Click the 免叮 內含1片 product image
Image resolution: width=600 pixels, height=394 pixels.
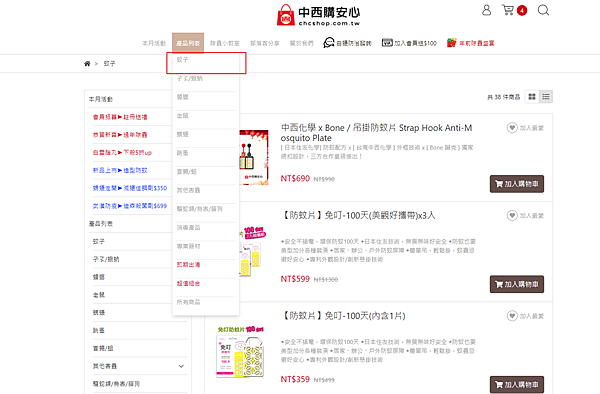pyautogui.click(x=240, y=351)
